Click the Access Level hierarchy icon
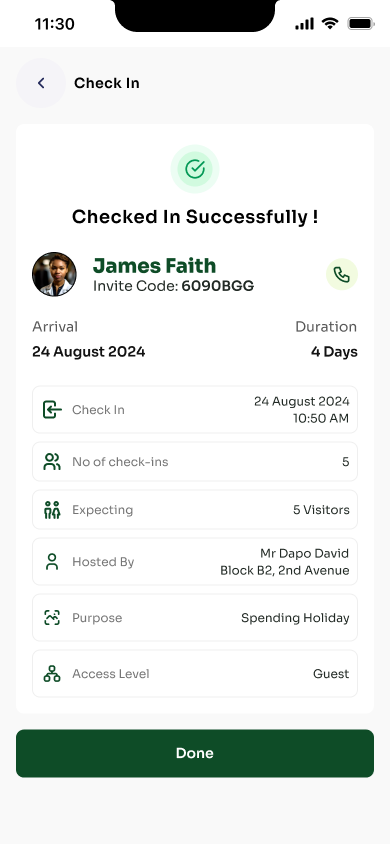Viewport: 390px width, 844px height. pyautogui.click(x=52, y=673)
